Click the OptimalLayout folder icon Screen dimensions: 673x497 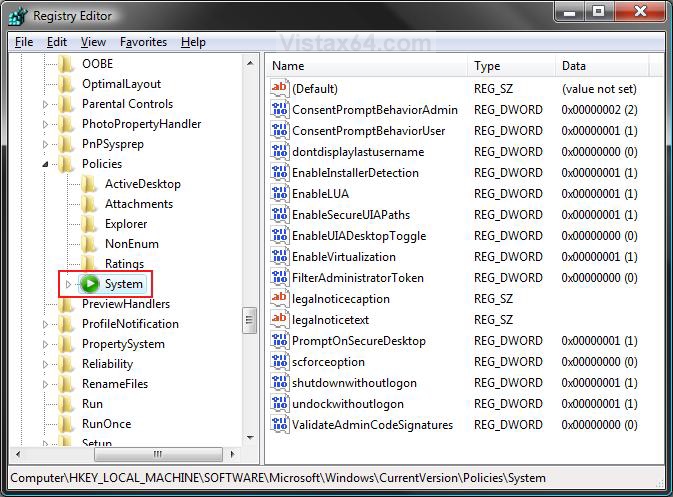pos(66,84)
